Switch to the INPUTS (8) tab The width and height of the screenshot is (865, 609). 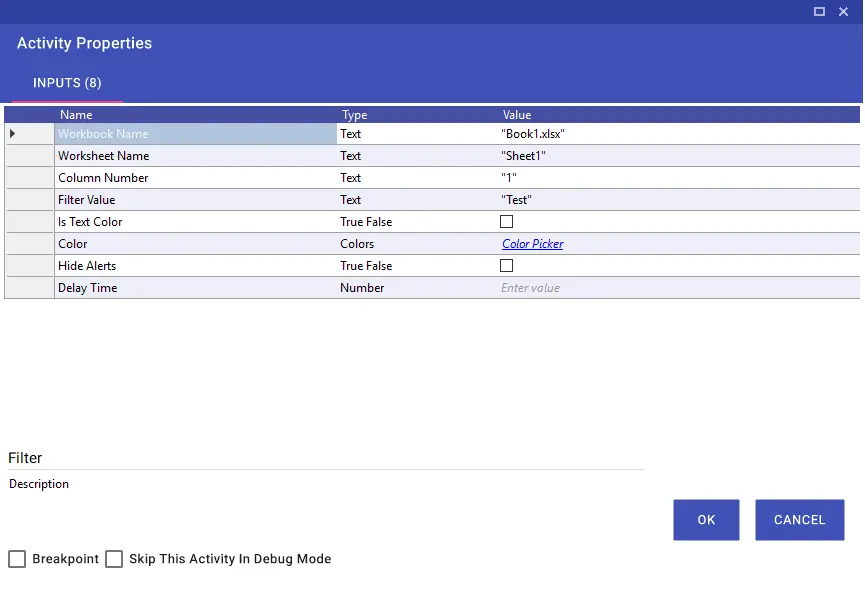(x=67, y=83)
